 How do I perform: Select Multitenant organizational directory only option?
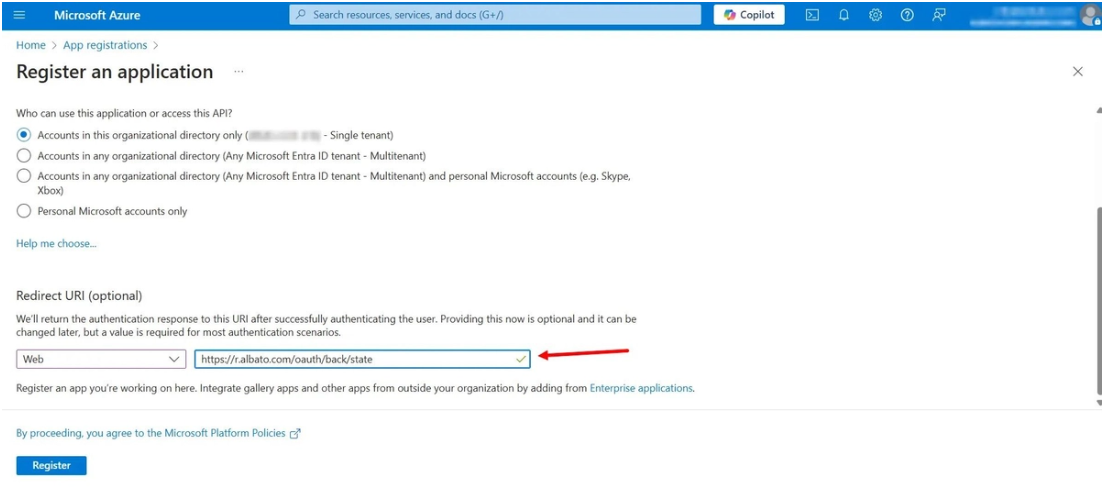pos(24,156)
